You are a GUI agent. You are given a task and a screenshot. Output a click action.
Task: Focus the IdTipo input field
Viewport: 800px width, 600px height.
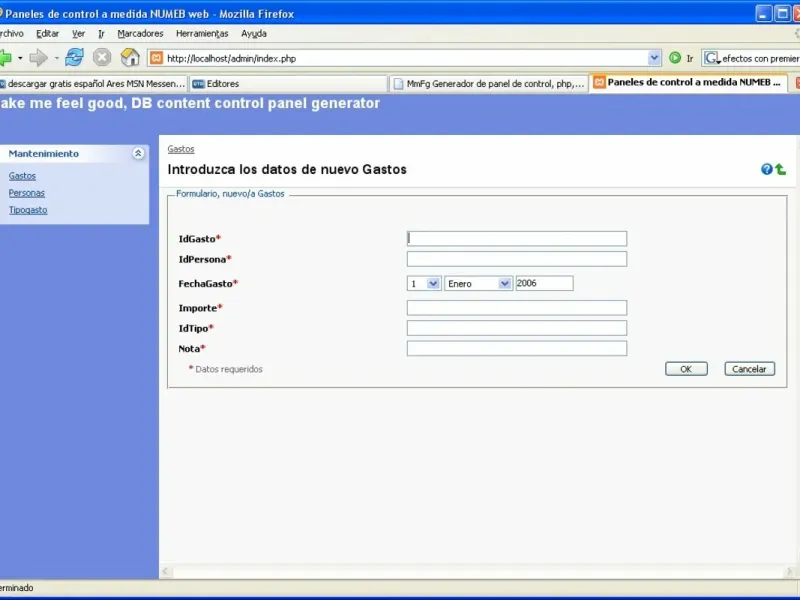coord(517,328)
